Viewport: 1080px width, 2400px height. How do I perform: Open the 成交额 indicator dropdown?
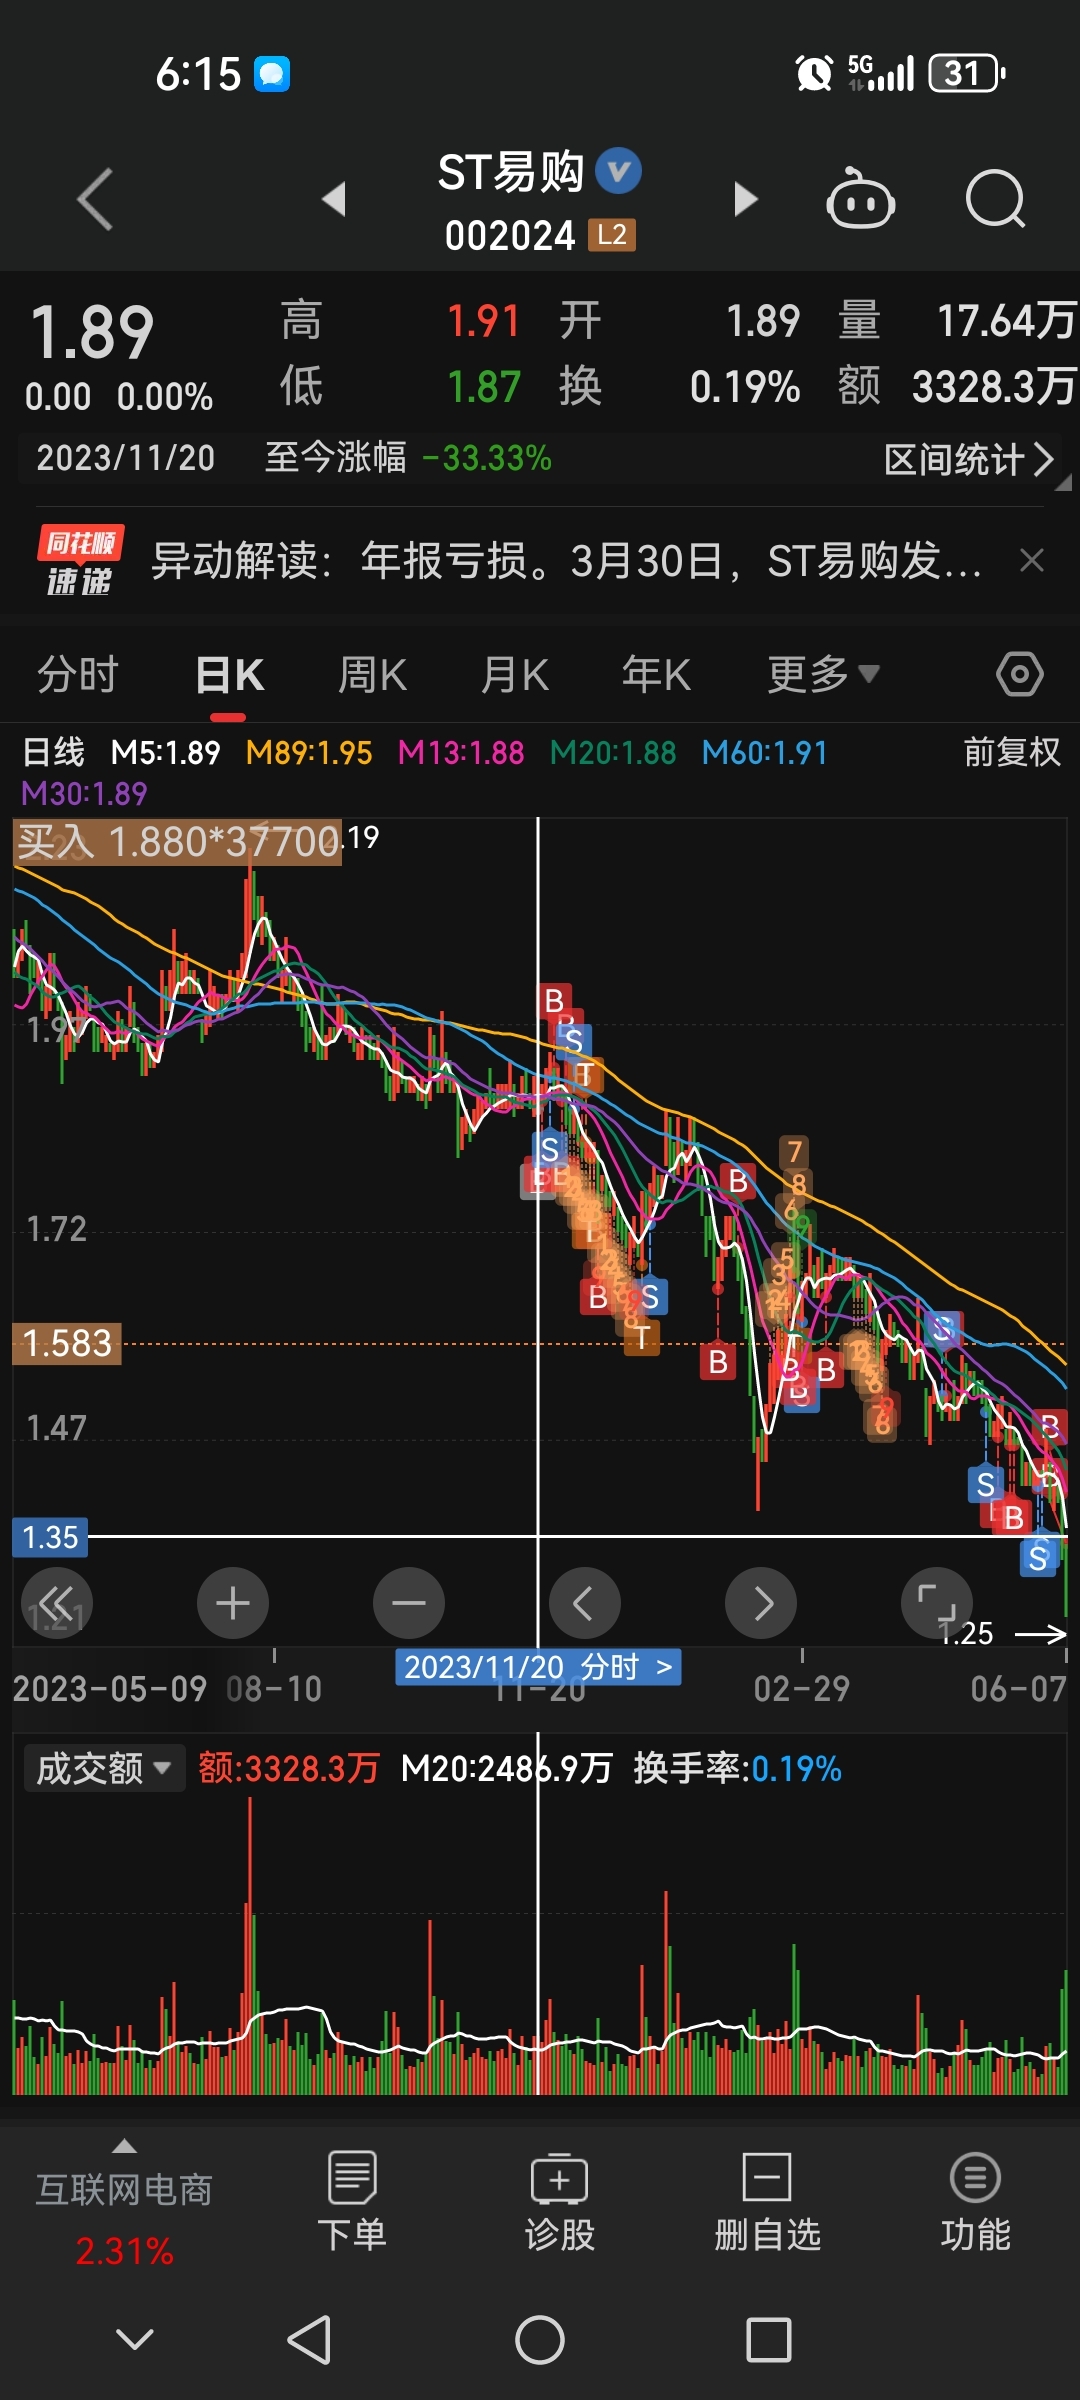[104, 1768]
